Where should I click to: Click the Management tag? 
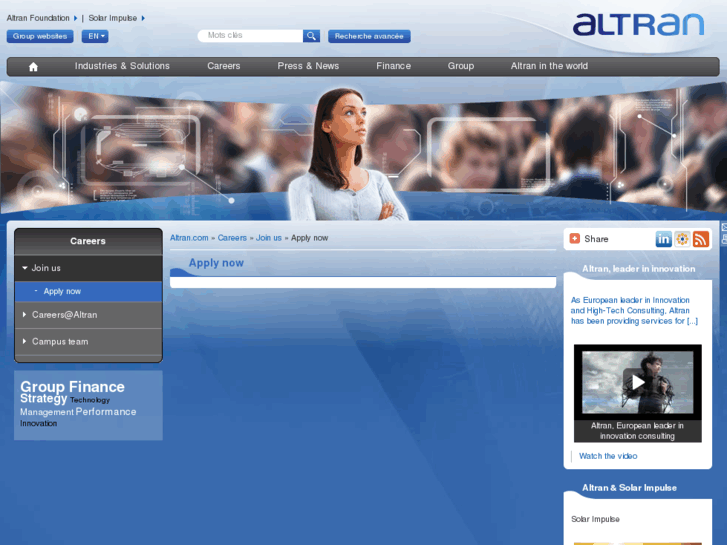(47, 412)
